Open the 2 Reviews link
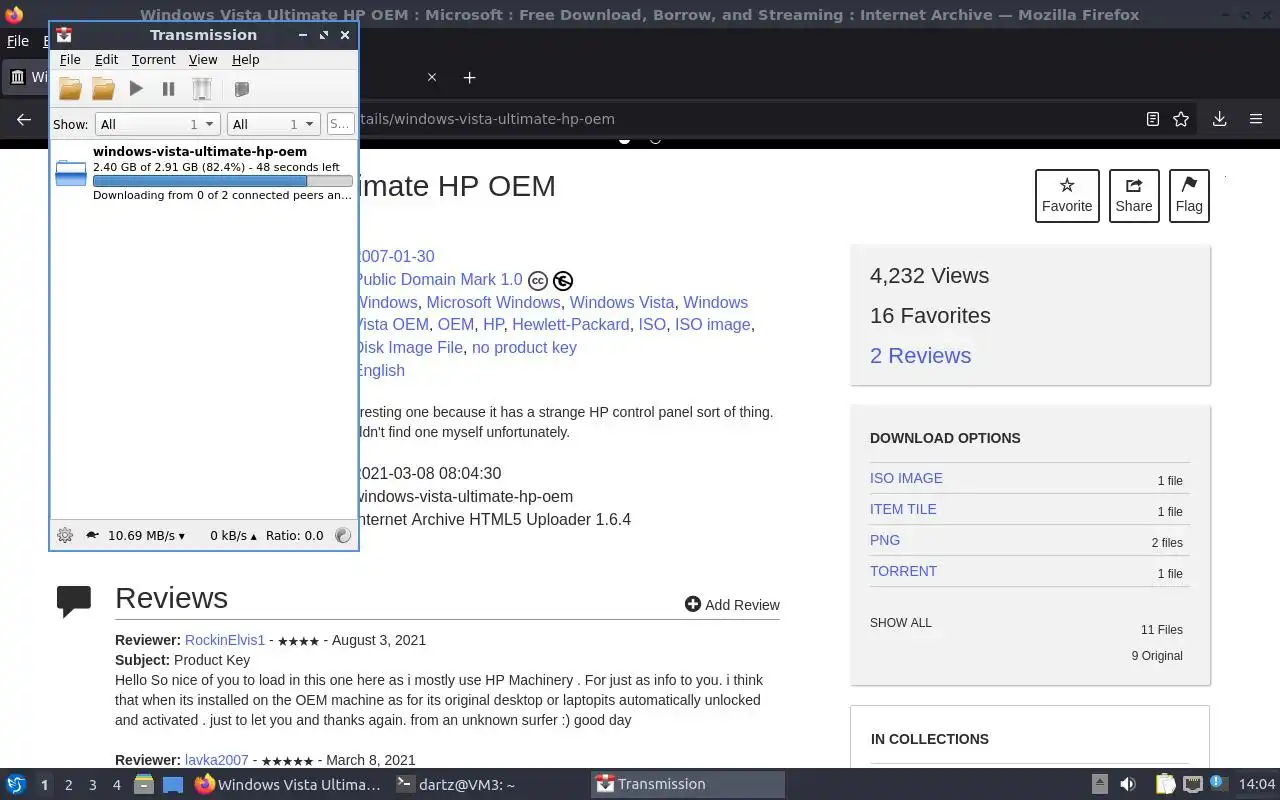This screenshot has width=1280, height=800. click(920, 355)
